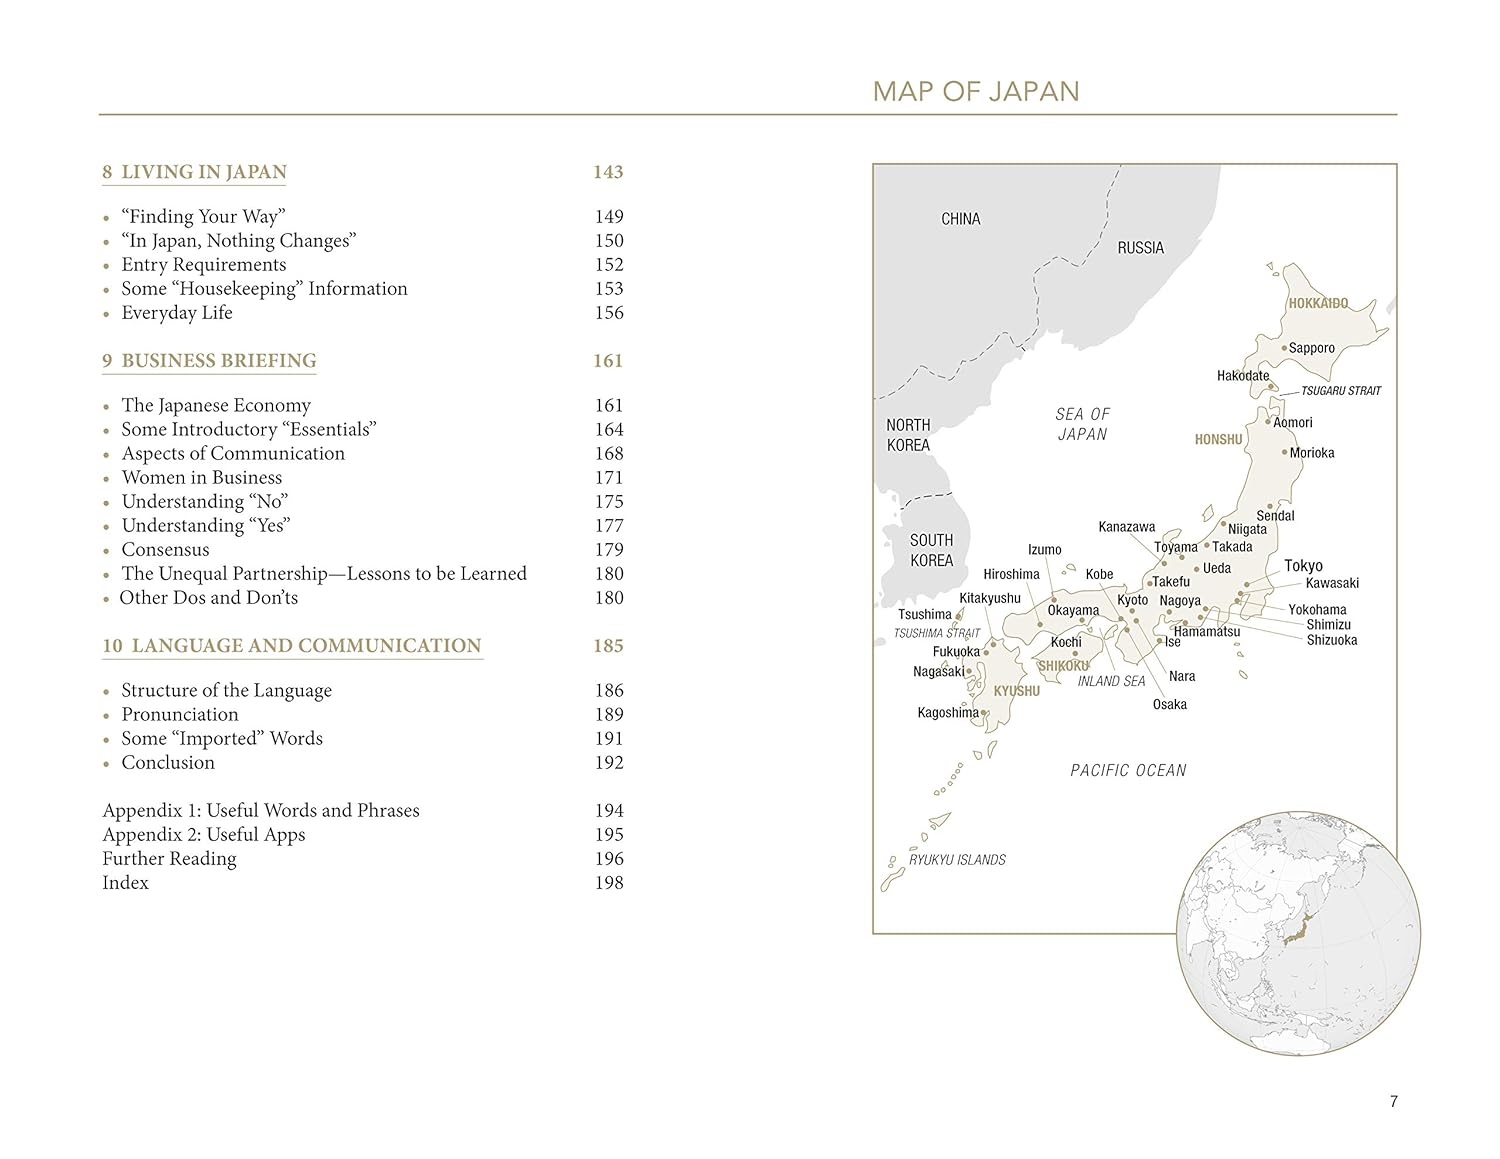
Task: Open "10 Language and Communication" chapter heading
Action: pyautogui.click(x=292, y=646)
